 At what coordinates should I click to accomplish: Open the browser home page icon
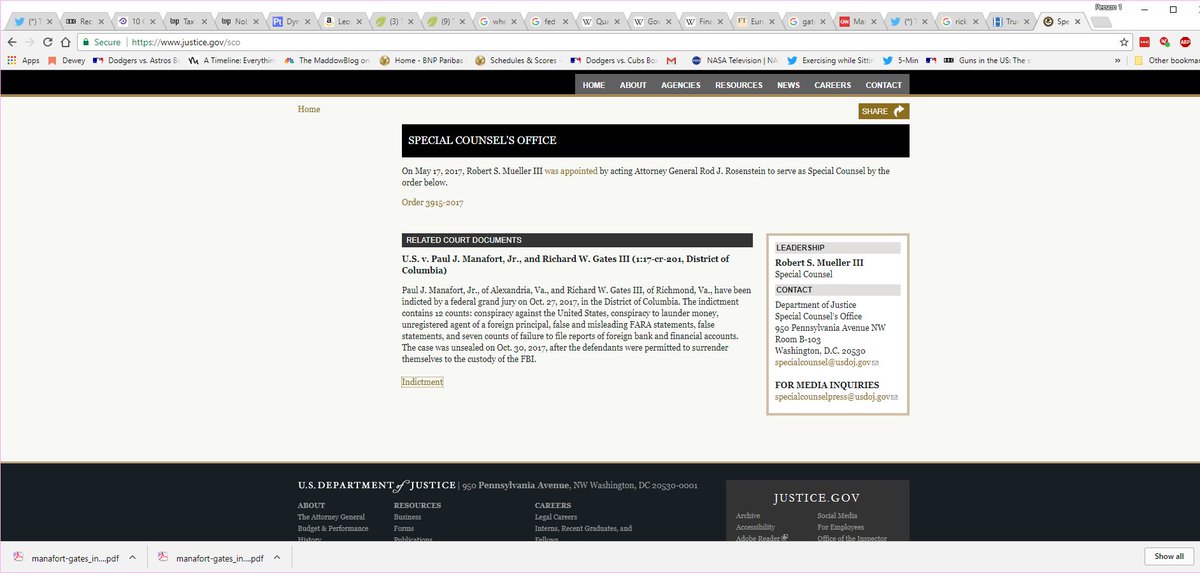[66, 42]
